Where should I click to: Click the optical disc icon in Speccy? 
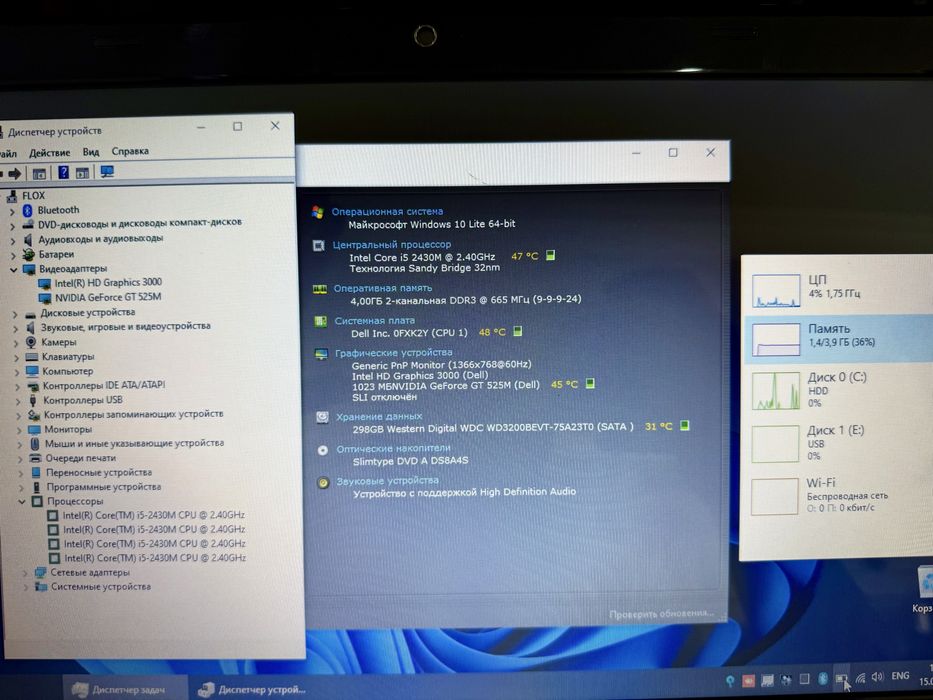click(x=323, y=450)
